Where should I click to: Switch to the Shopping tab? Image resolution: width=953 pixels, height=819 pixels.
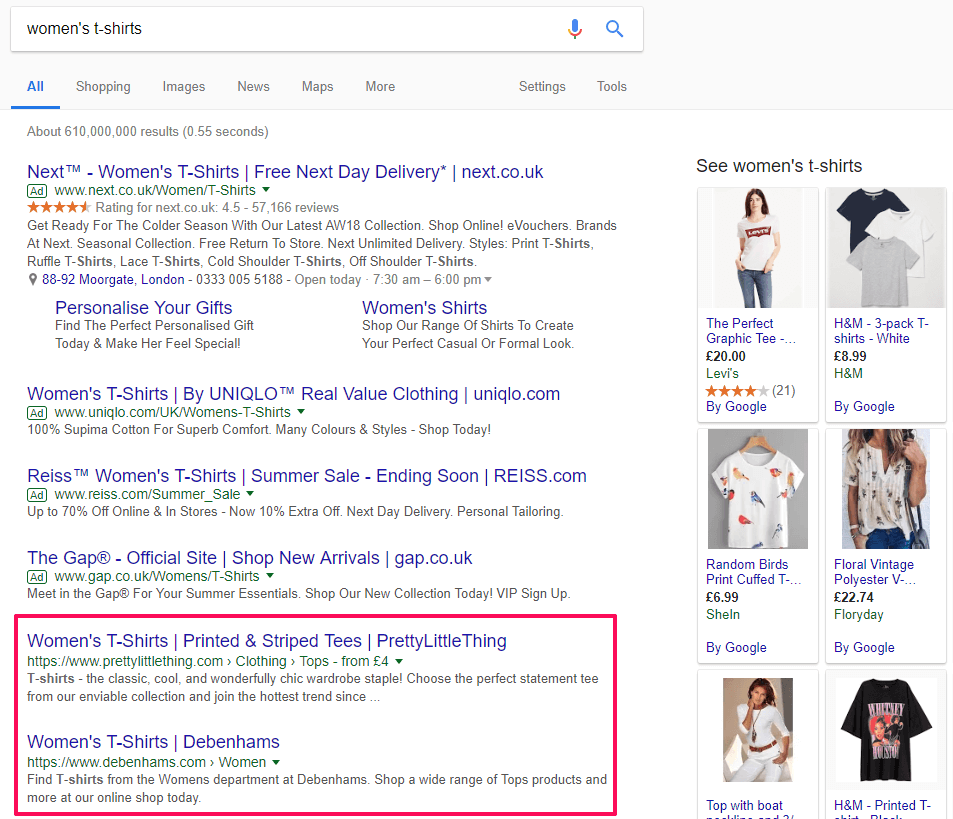point(103,86)
